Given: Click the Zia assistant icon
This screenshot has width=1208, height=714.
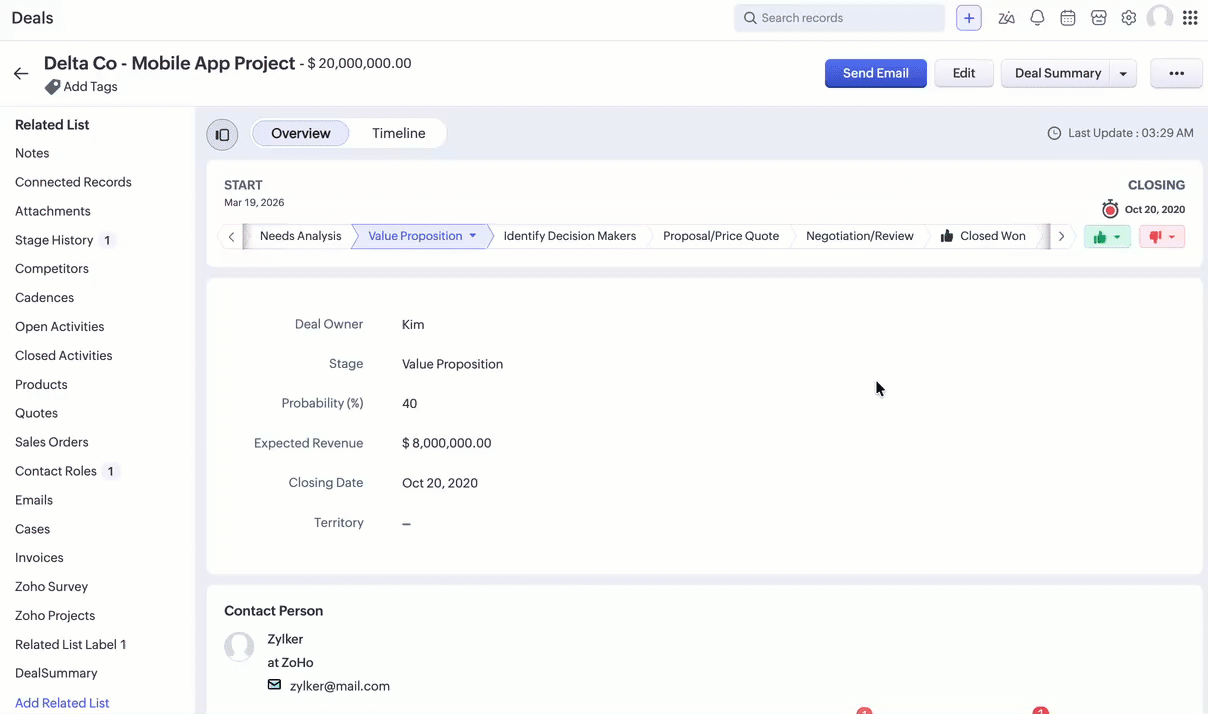Looking at the screenshot, I should (x=1006, y=18).
